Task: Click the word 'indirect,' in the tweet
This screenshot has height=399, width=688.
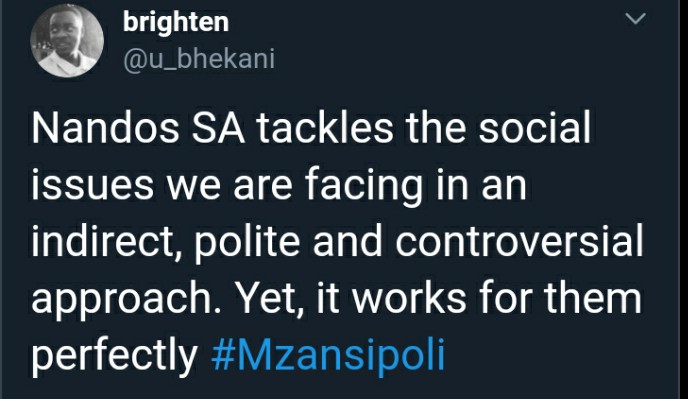Action: (x=108, y=242)
